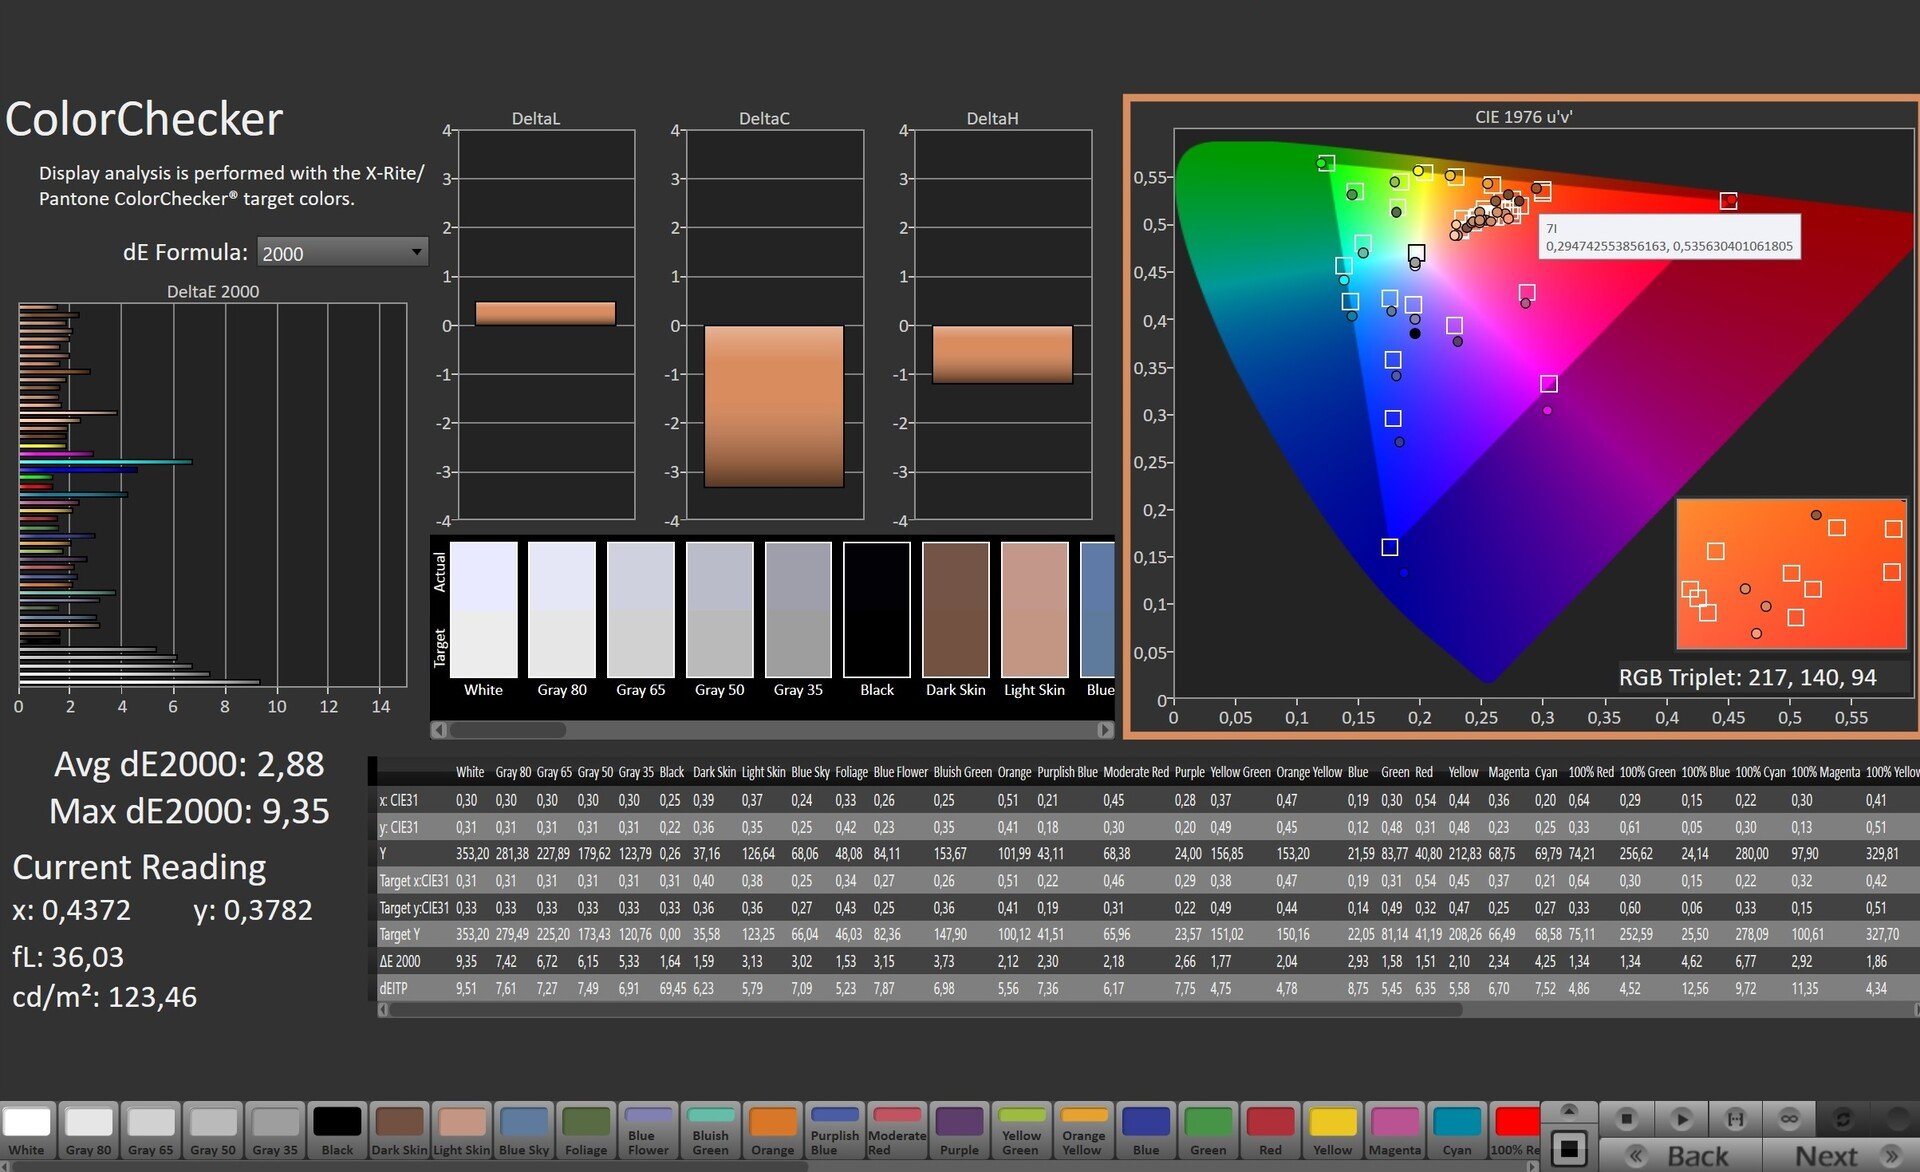Select the Gray 35 bottom swatch
The image size is (1920, 1172).
coord(275,1130)
